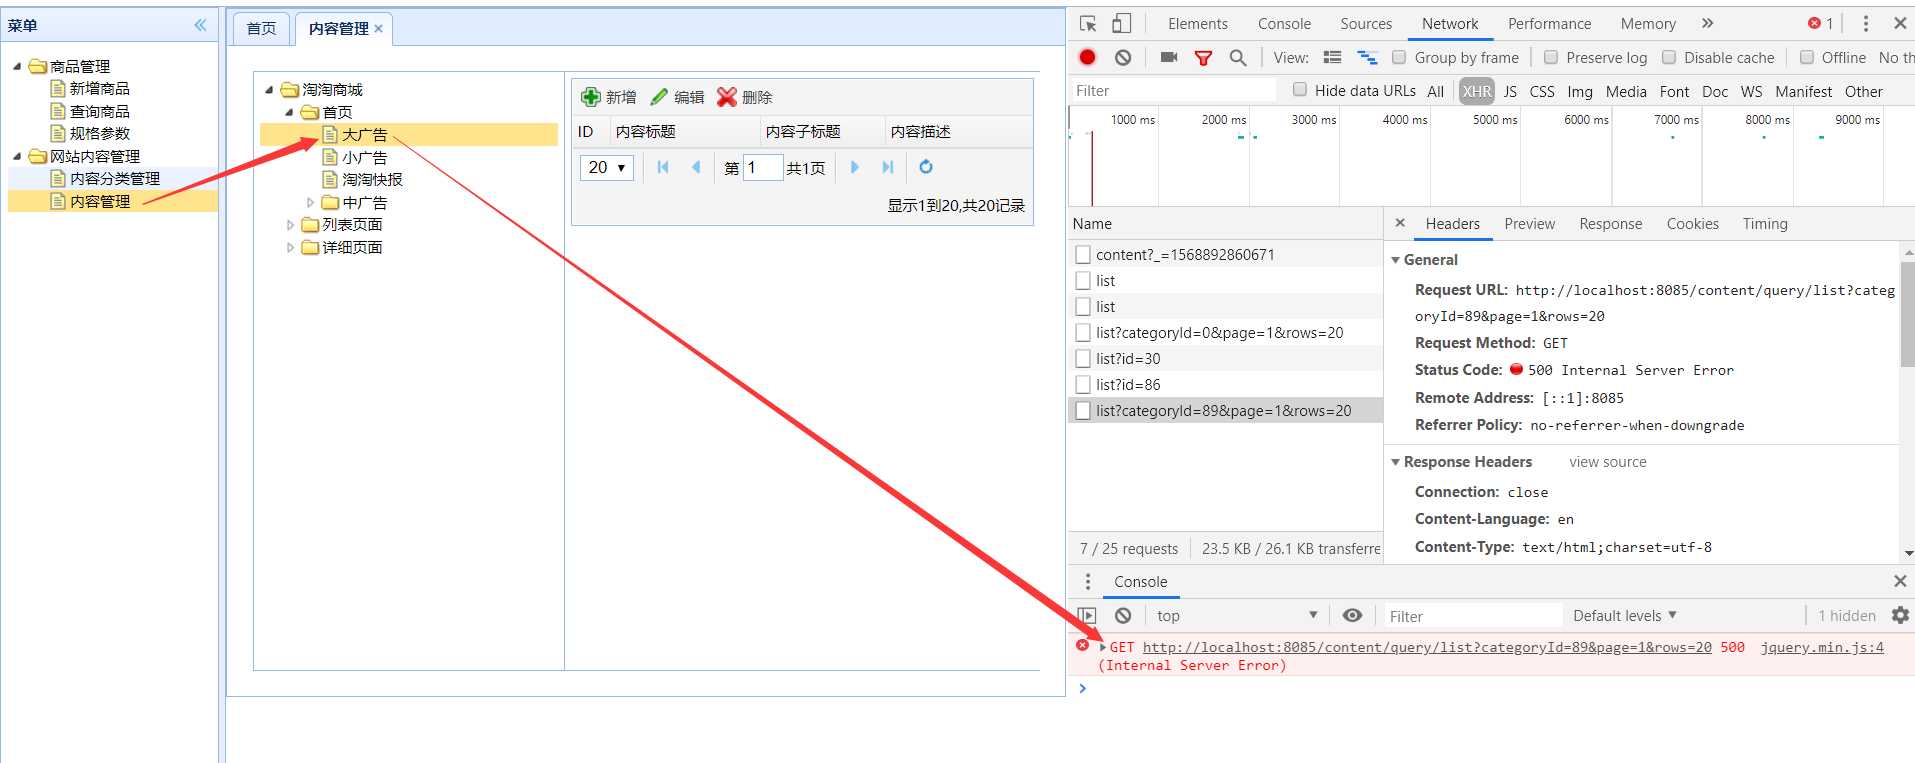Viewport: 1915px width, 763px height.
Task: Refresh the content grid
Action: point(926,167)
